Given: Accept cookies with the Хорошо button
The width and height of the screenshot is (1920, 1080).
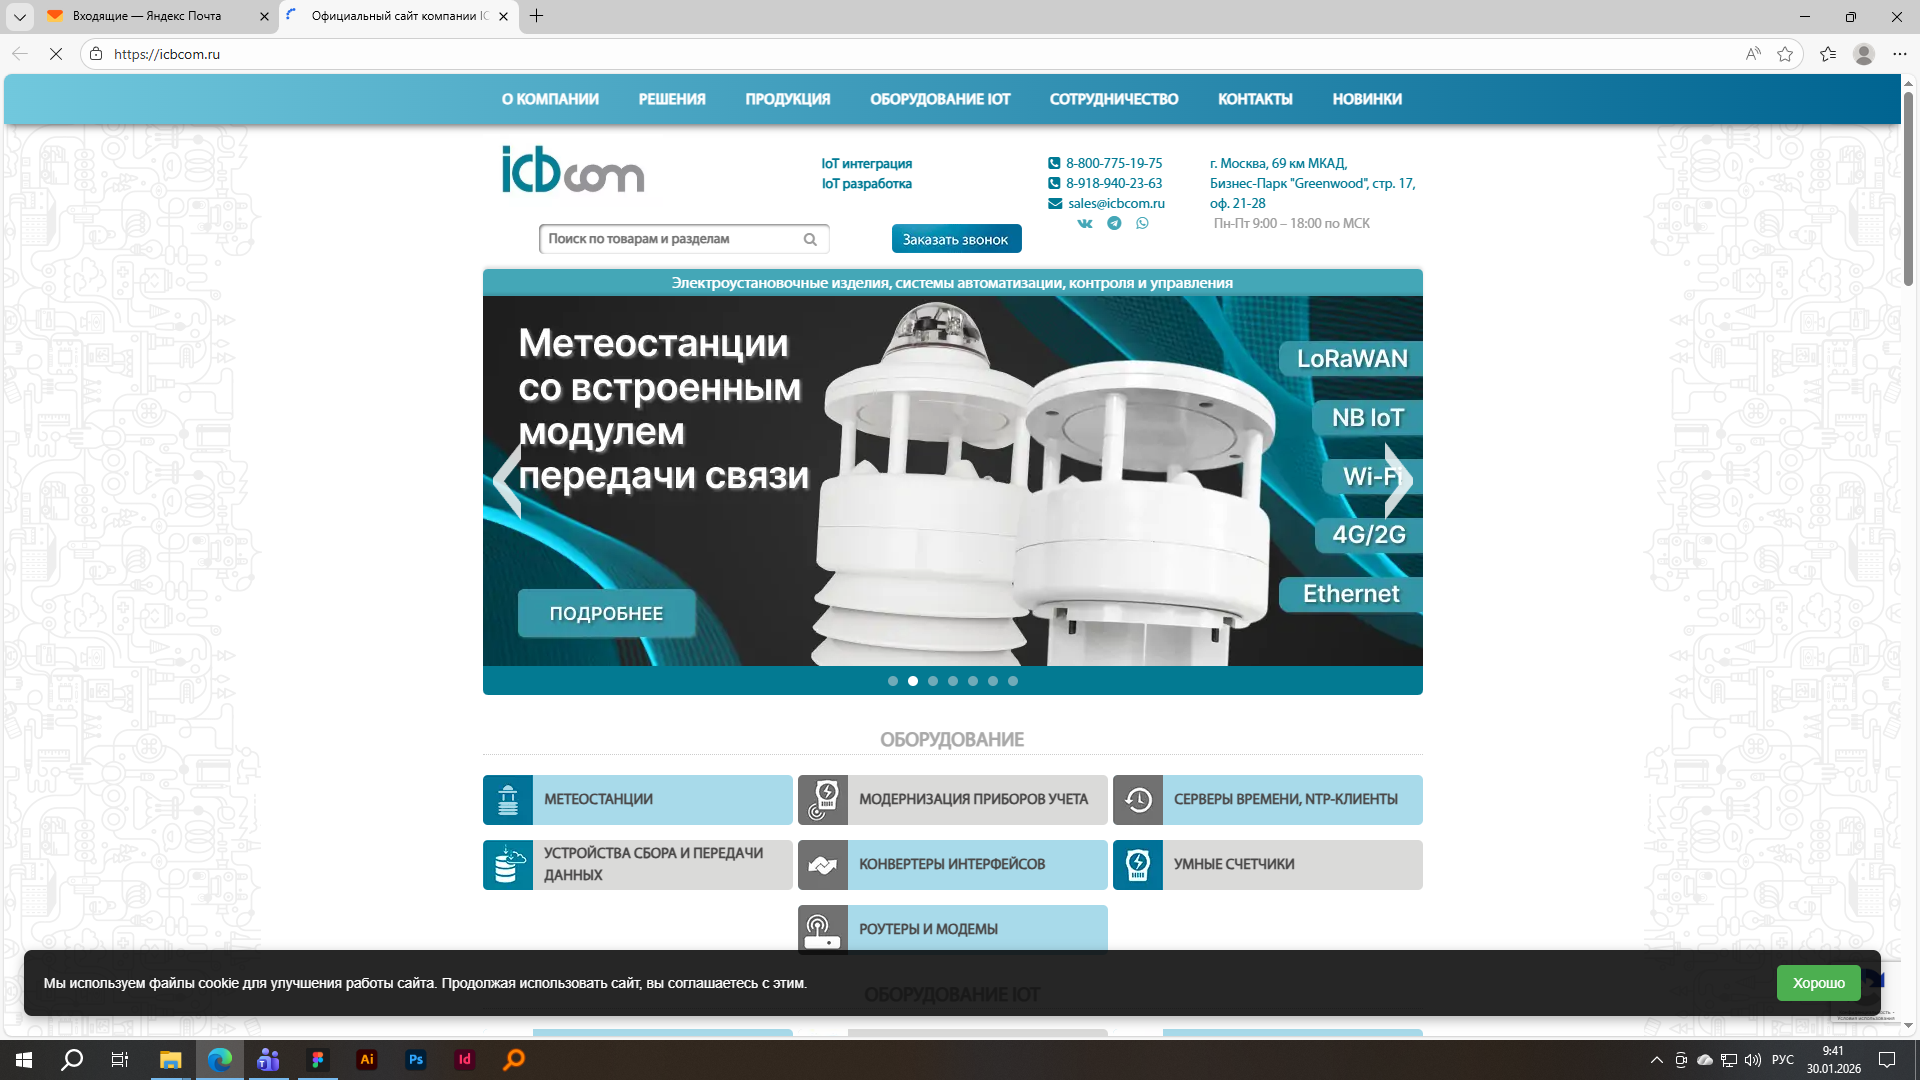Looking at the screenshot, I should (x=1818, y=983).
